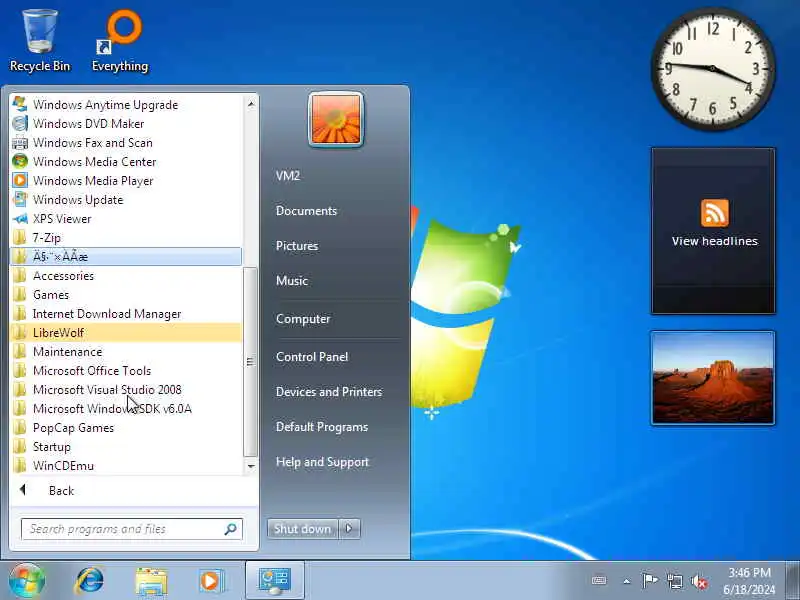Open Default Programs
Viewport: 800px width, 600px height.
pos(322,427)
